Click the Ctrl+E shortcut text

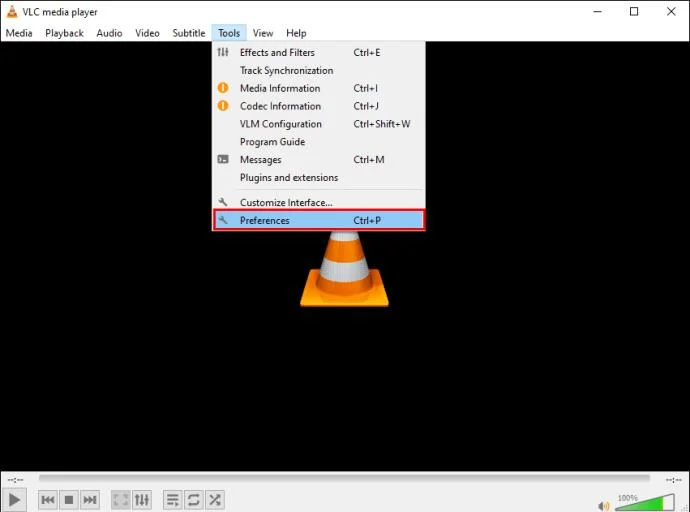pyautogui.click(x=367, y=52)
